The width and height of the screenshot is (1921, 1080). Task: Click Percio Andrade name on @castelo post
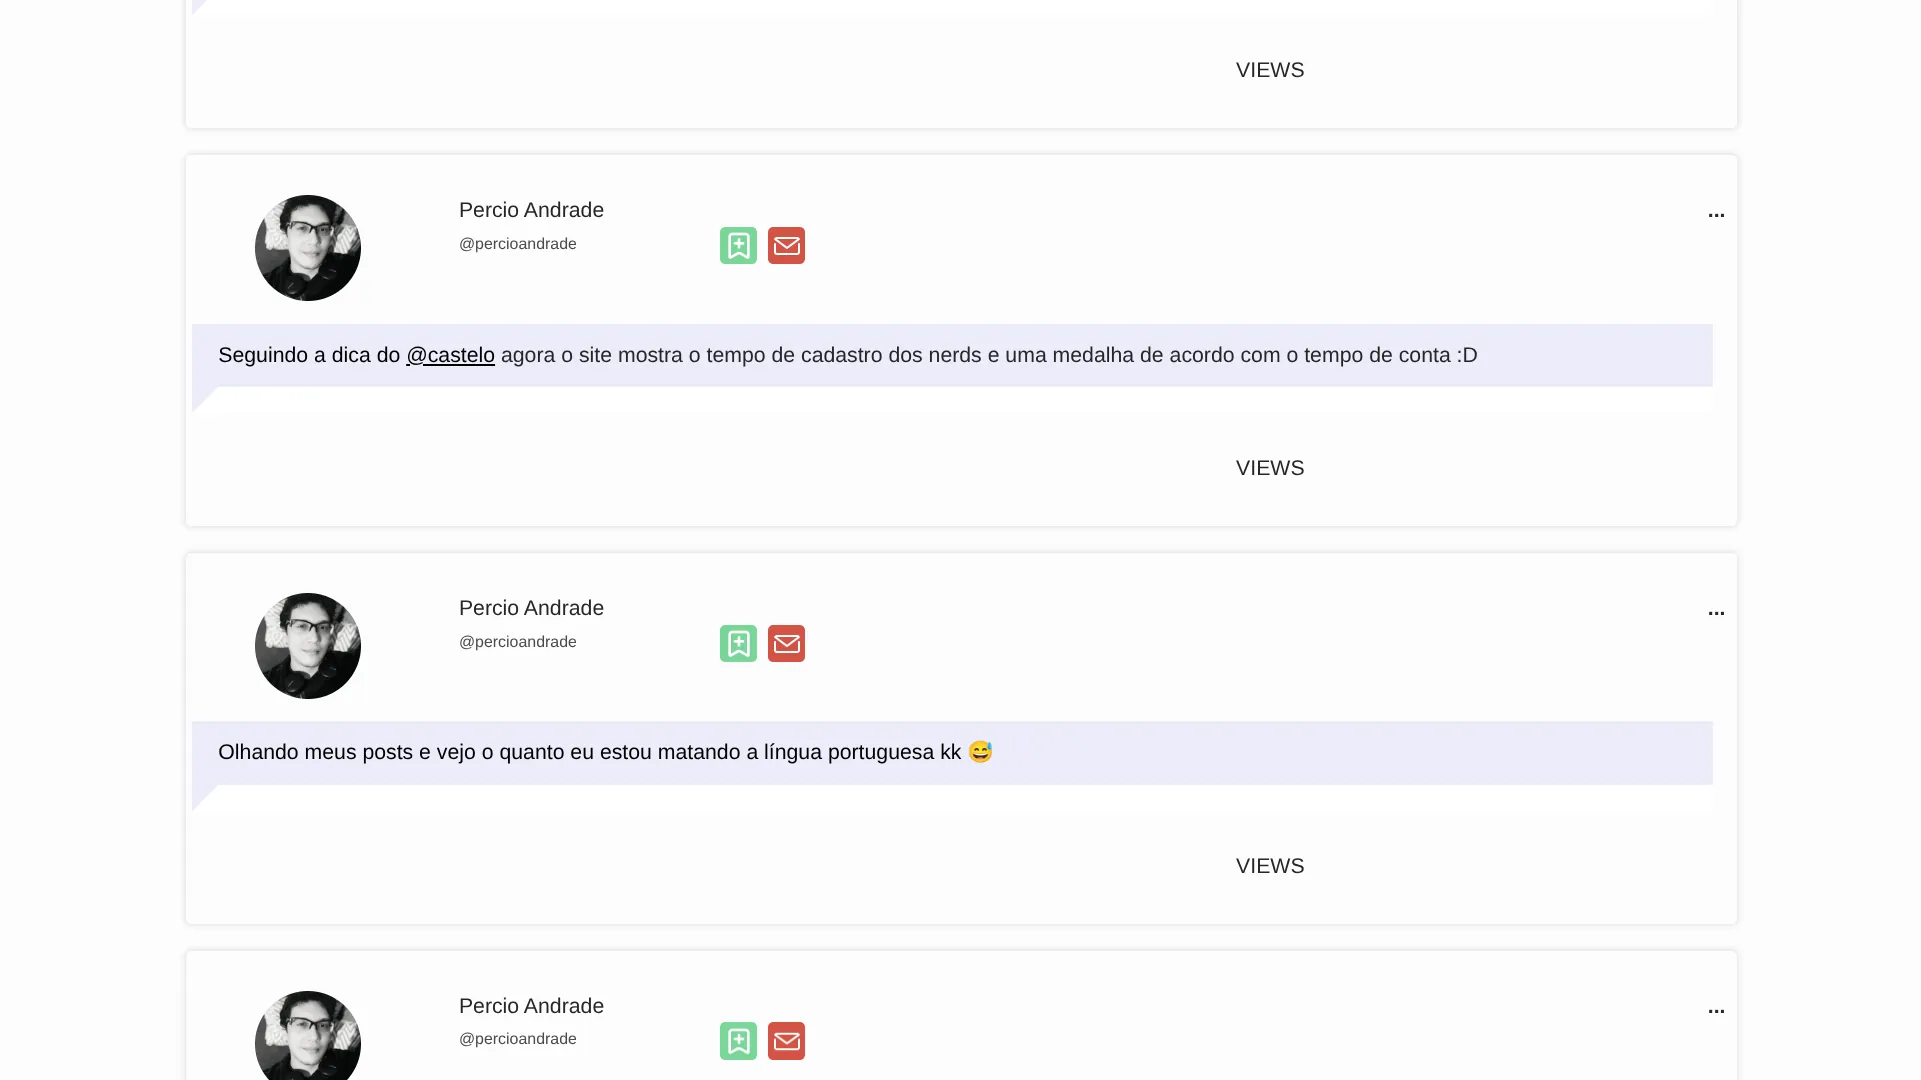point(531,210)
